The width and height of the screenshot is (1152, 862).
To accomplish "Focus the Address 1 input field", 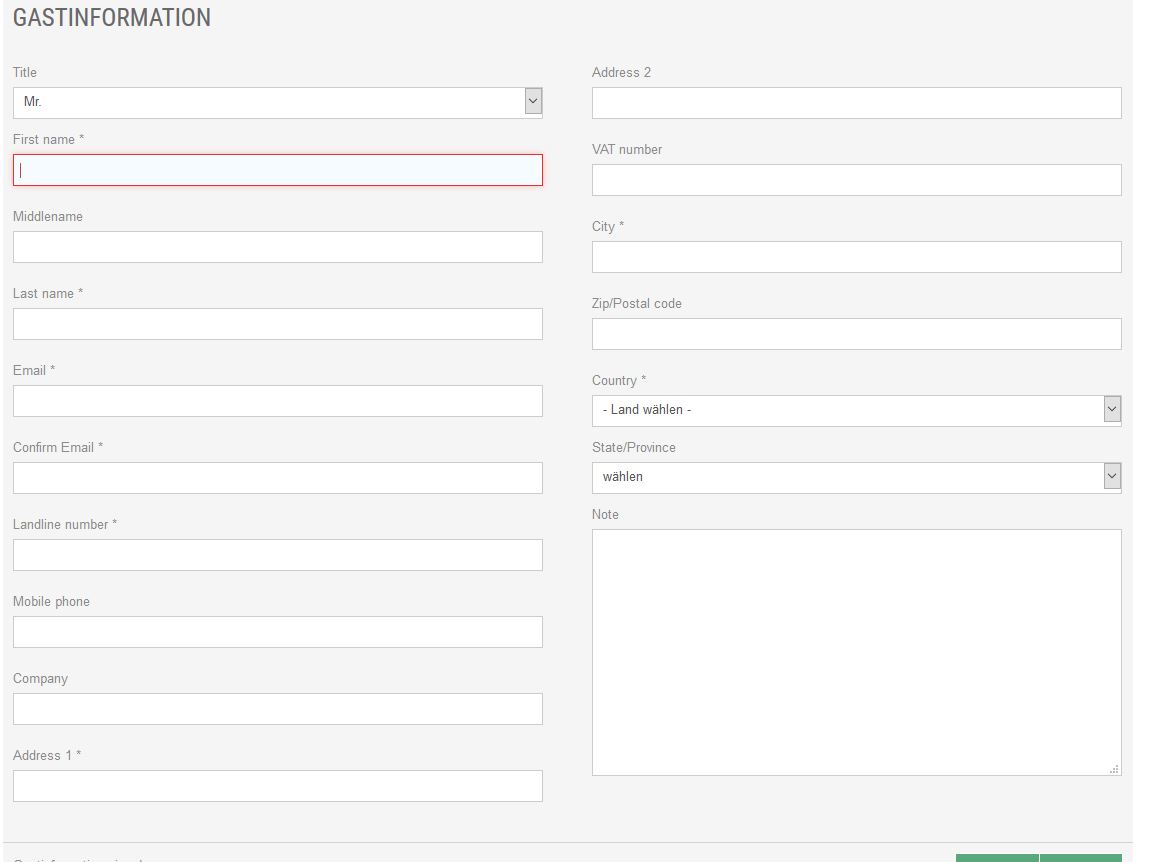I will point(277,786).
